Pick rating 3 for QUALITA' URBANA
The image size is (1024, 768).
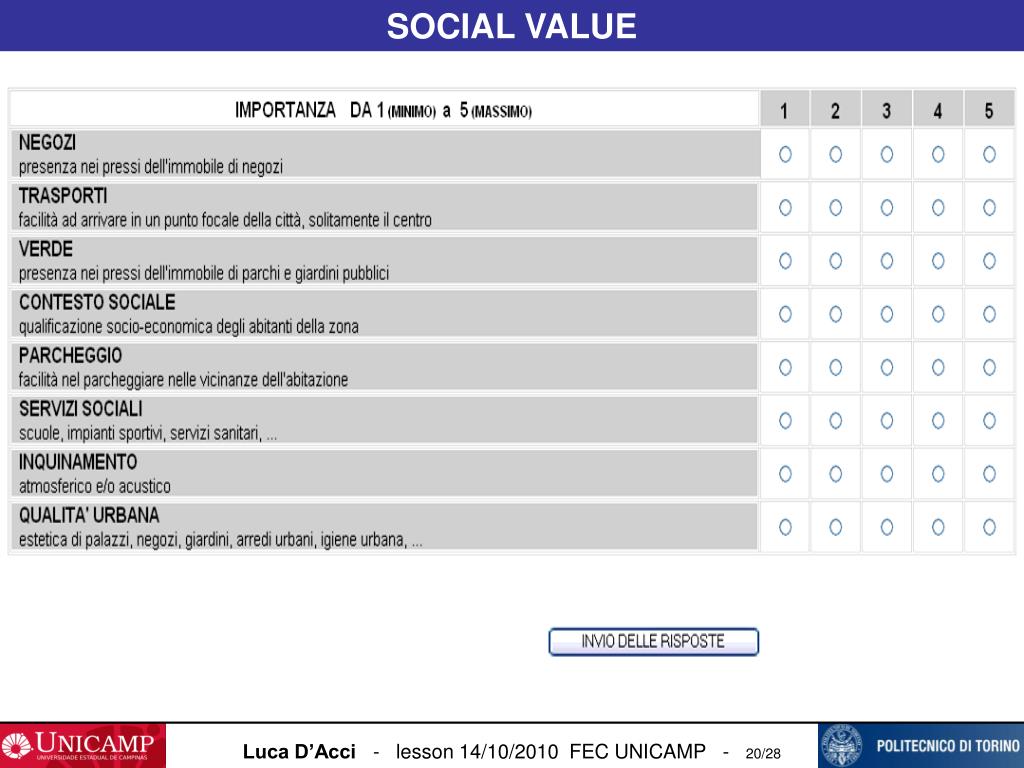(x=887, y=527)
